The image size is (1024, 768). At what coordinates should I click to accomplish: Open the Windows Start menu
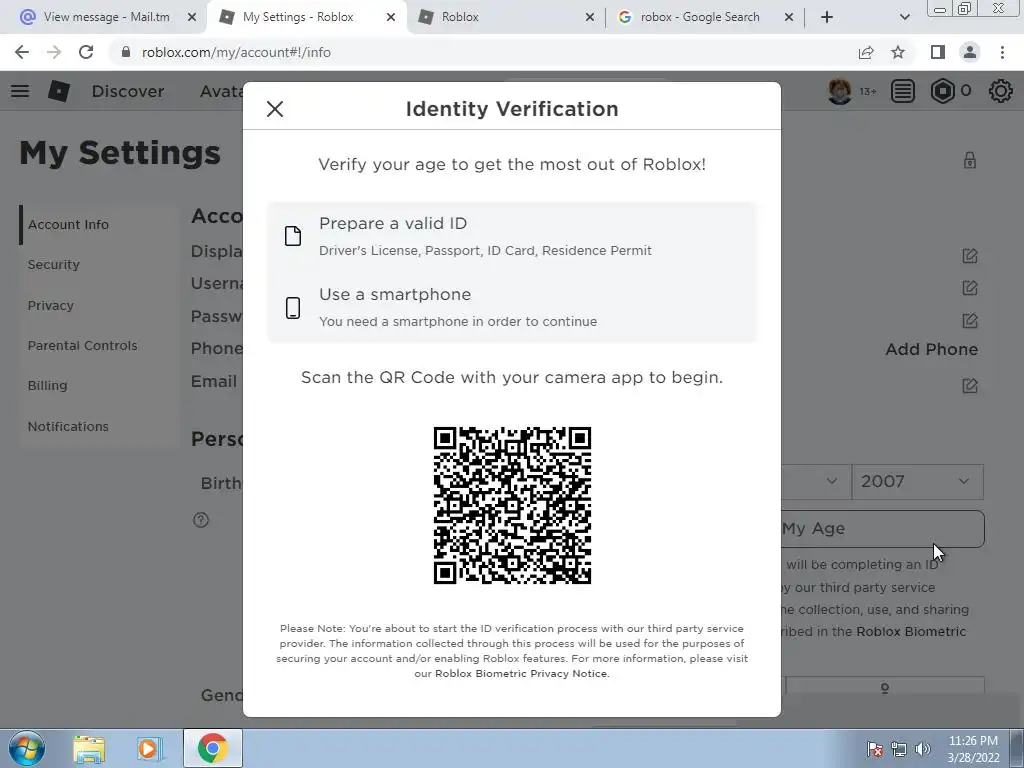[x=27, y=748]
